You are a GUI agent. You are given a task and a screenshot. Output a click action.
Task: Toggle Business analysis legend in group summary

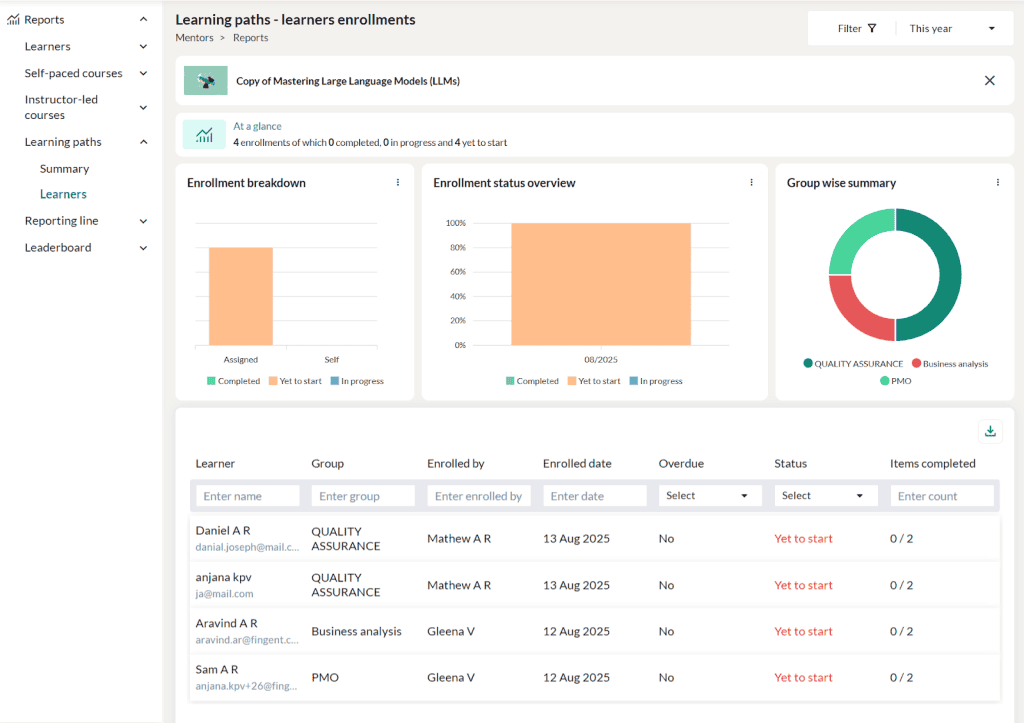pos(950,364)
